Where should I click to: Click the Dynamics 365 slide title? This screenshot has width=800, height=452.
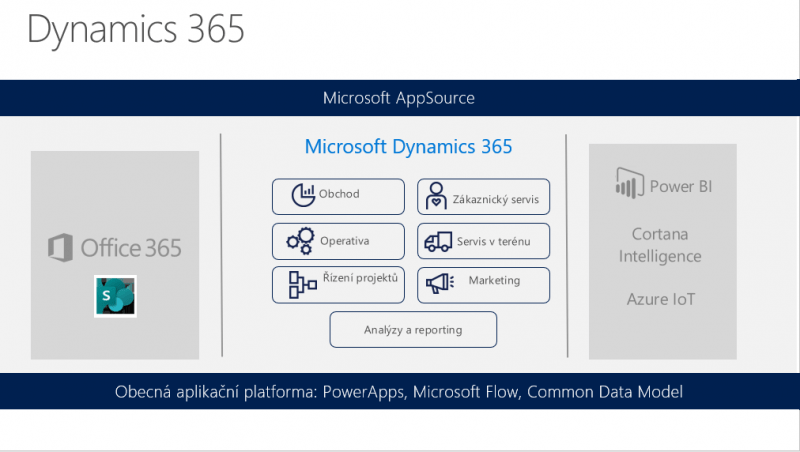click(x=136, y=30)
